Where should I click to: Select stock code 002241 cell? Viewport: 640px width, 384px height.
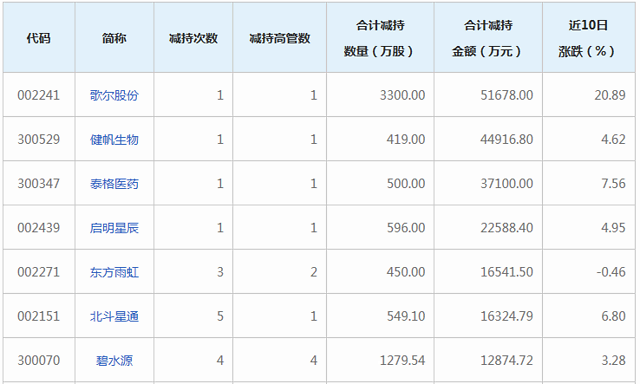[x=39, y=95]
